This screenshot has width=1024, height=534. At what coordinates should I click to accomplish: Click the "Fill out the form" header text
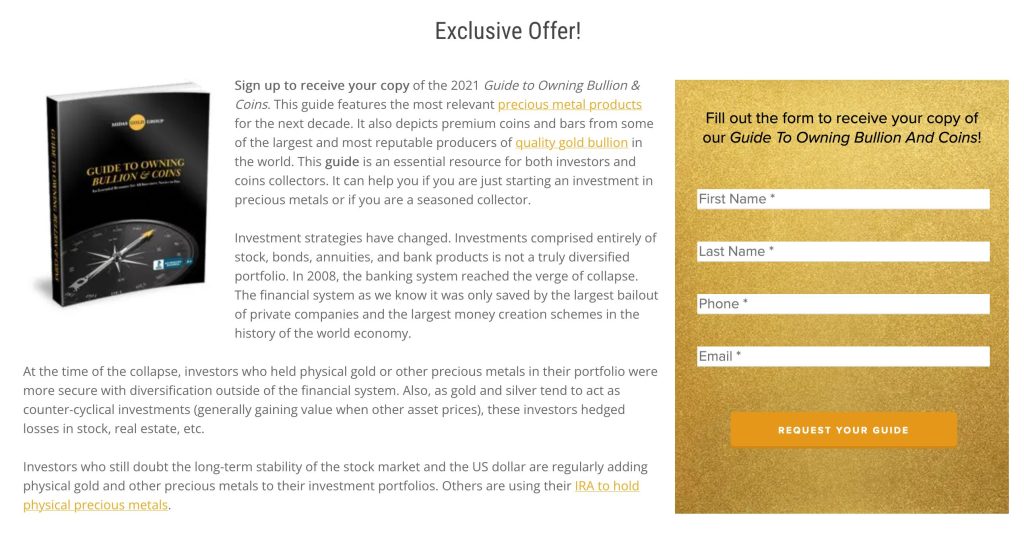pos(841,118)
